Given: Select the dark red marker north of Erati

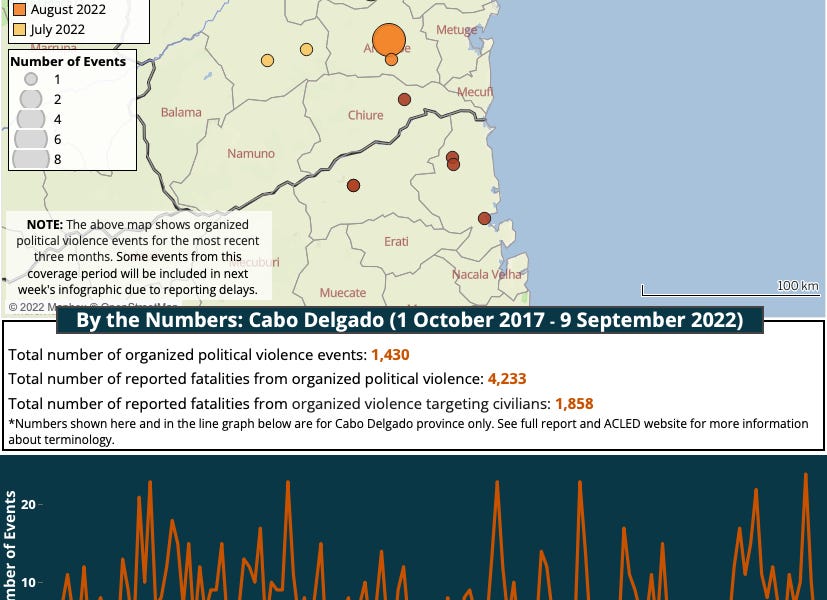Looking at the screenshot, I should [x=353, y=185].
